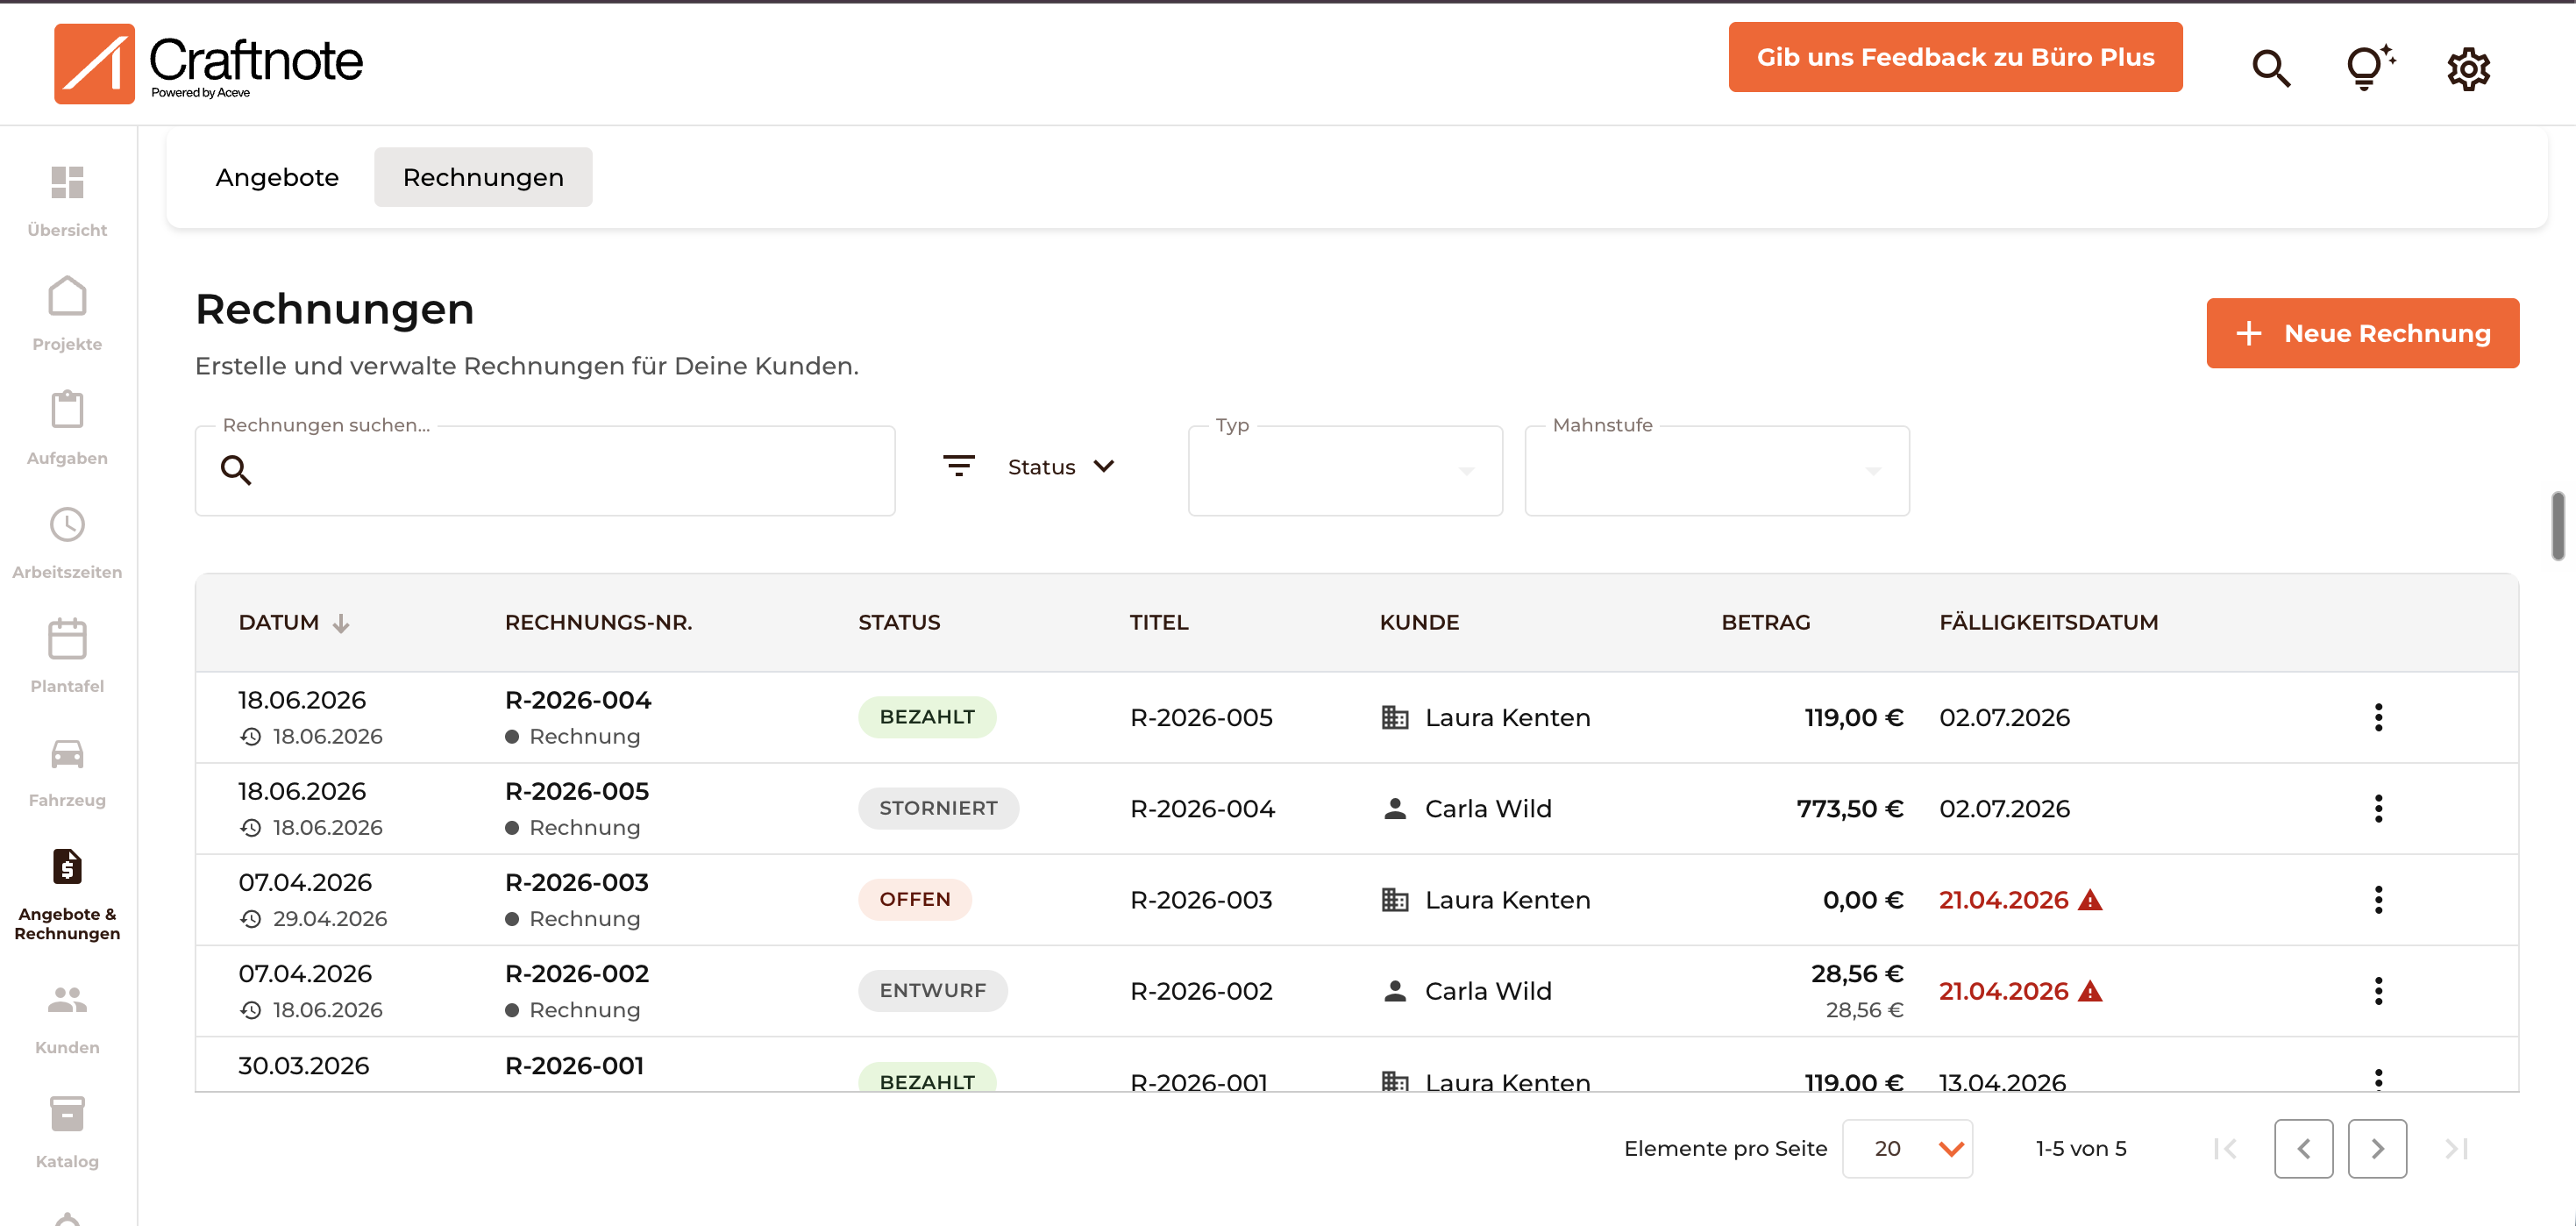Jump to first page of results

(2226, 1148)
